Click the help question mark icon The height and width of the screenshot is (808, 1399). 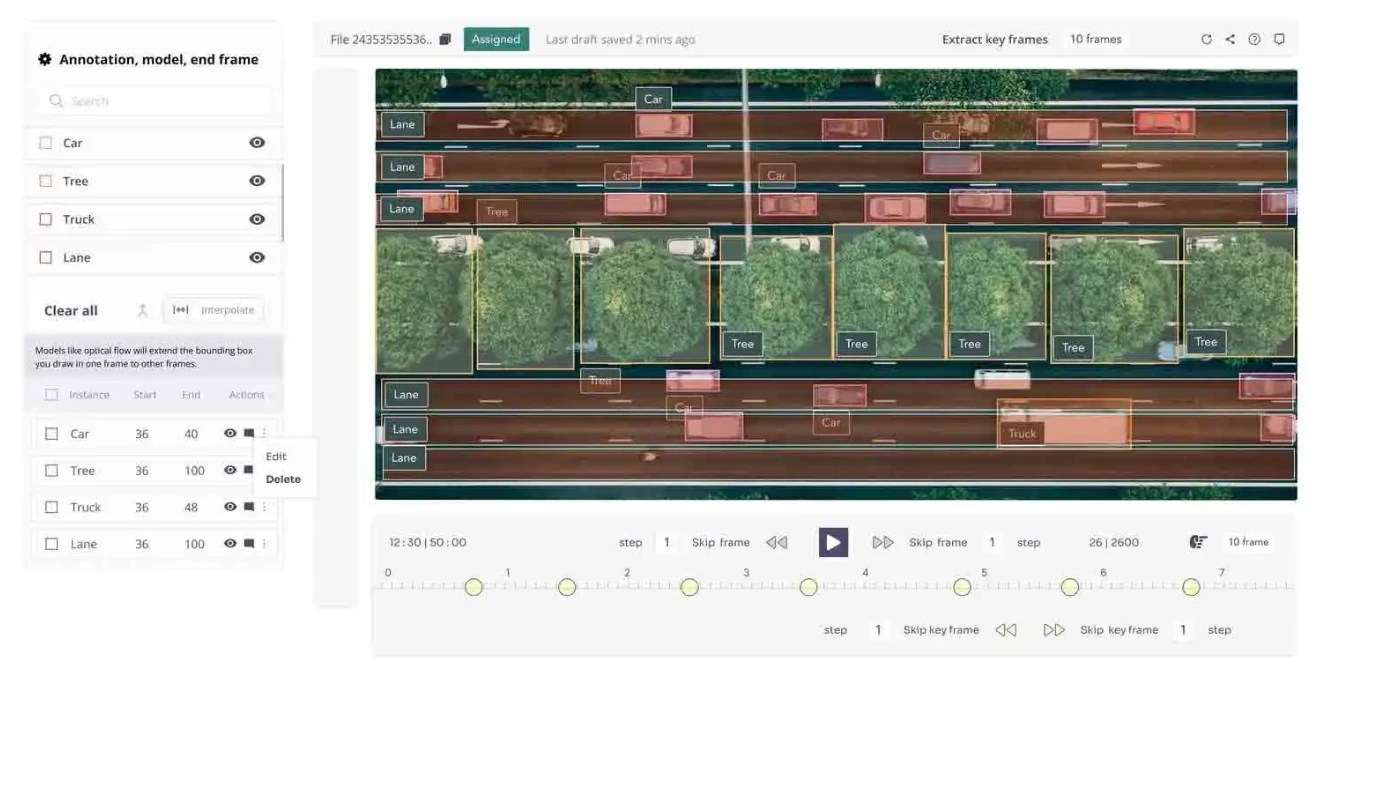coord(1254,39)
